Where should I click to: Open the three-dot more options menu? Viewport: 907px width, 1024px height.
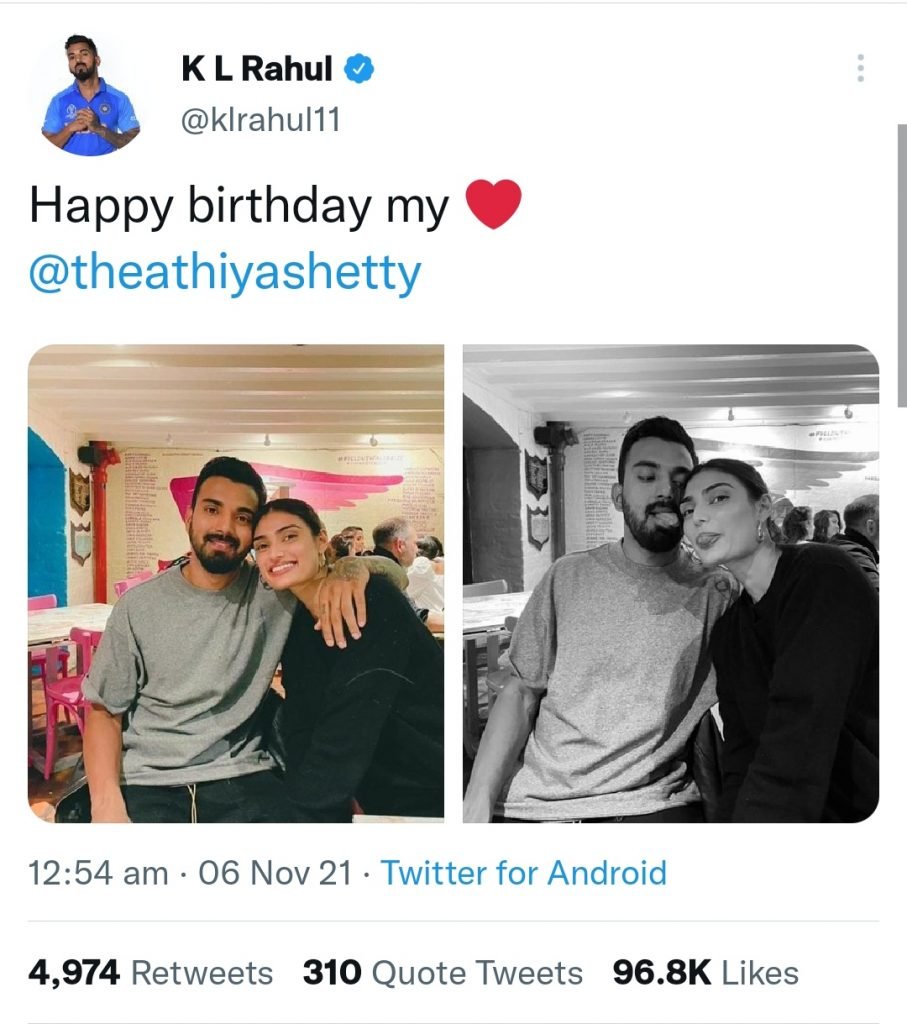(x=859, y=69)
